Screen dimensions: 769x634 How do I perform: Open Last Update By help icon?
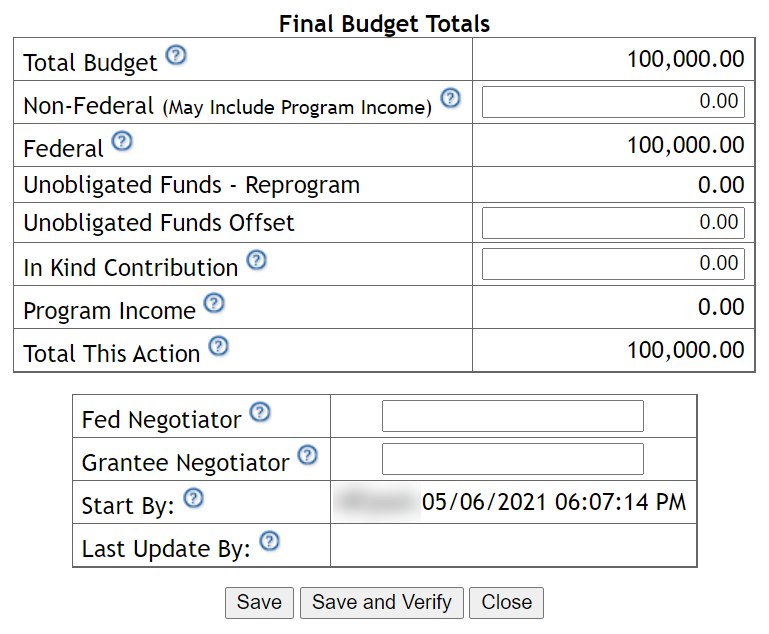(269, 542)
